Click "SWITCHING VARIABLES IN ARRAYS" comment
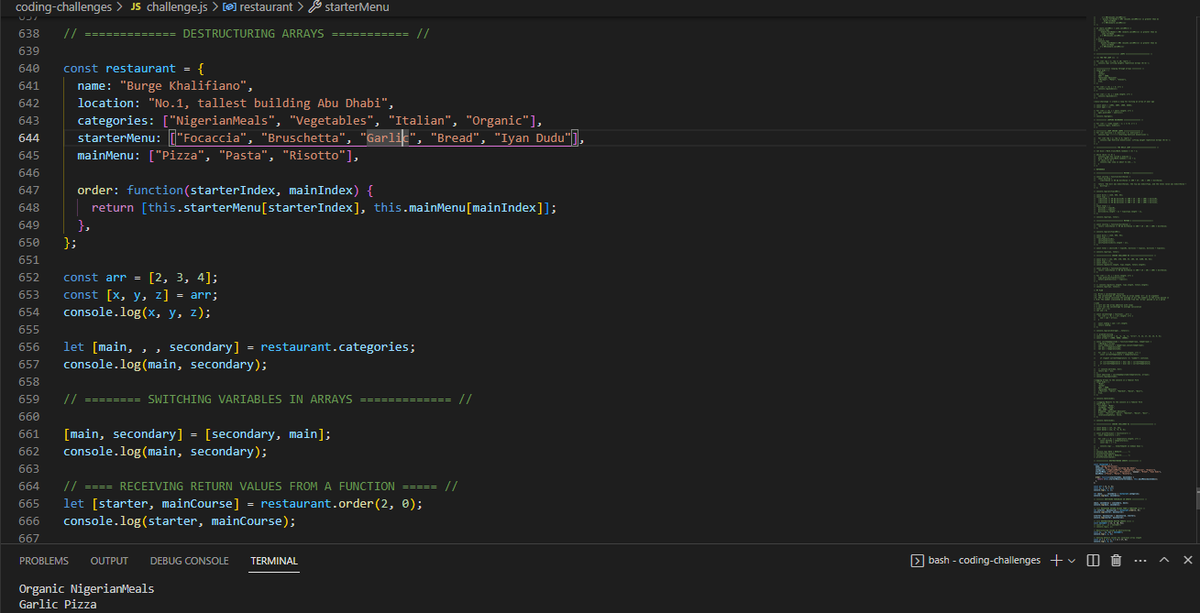 point(250,399)
